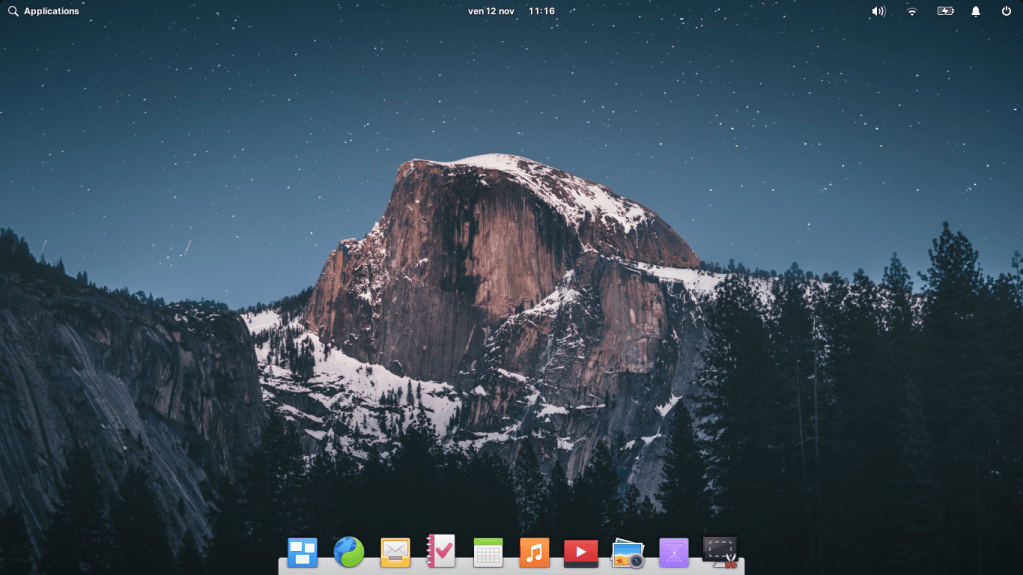Open the Multitasking View from the dock
The image size is (1023, 575).
point(302,552)
